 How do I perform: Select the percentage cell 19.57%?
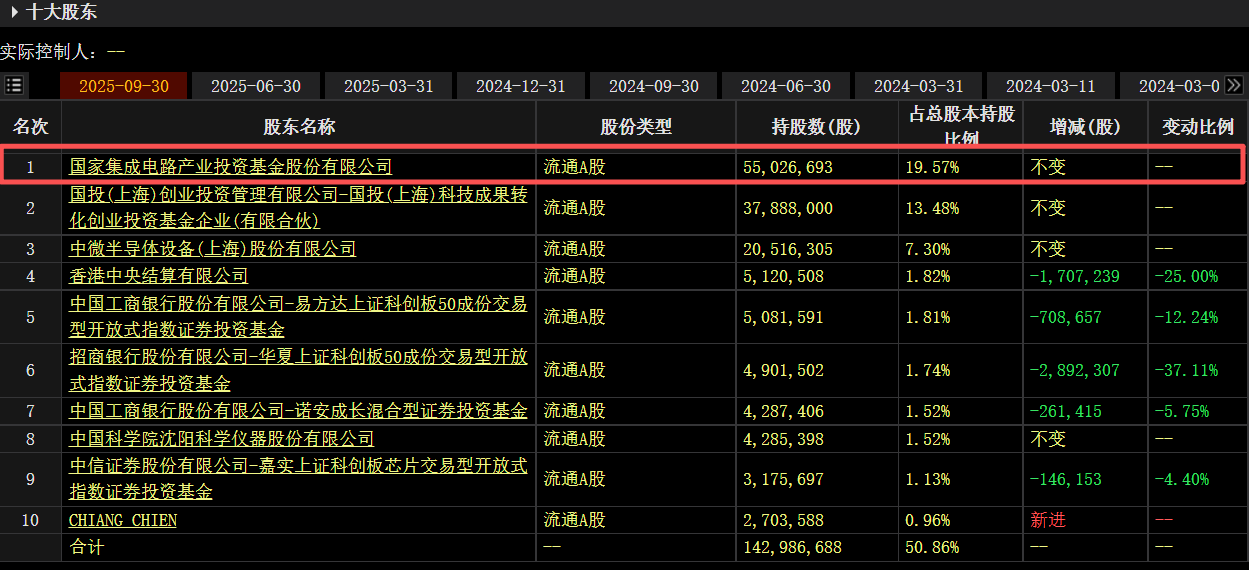[x=932, y=167]
